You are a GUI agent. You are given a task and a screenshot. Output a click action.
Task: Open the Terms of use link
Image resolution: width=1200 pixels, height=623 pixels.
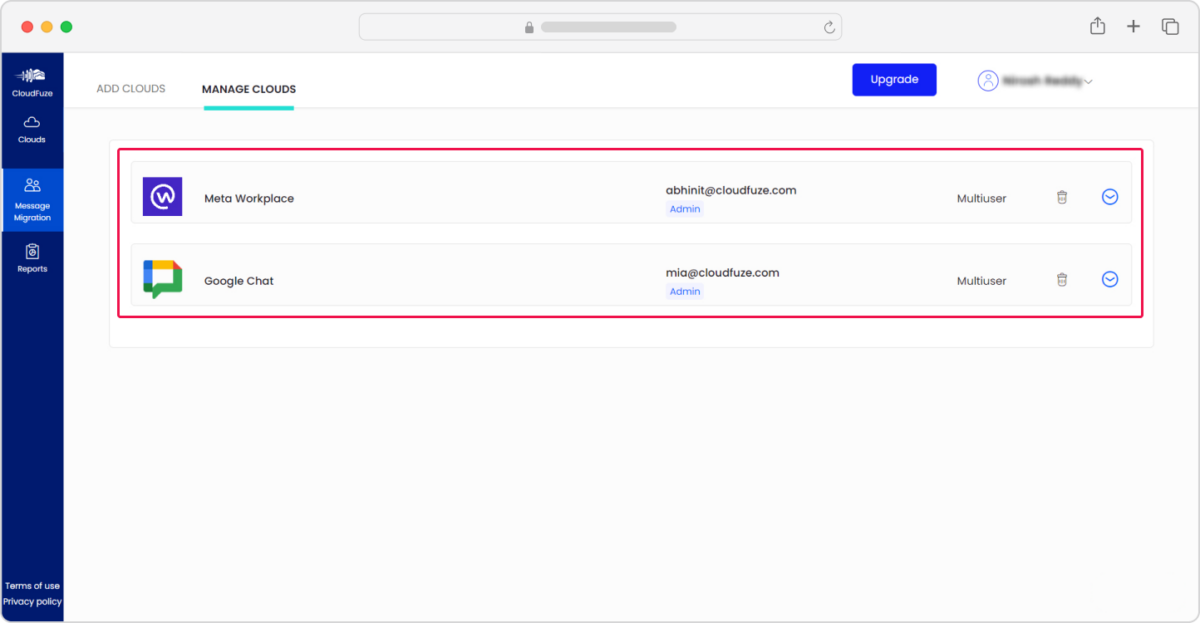pos(32,586)
